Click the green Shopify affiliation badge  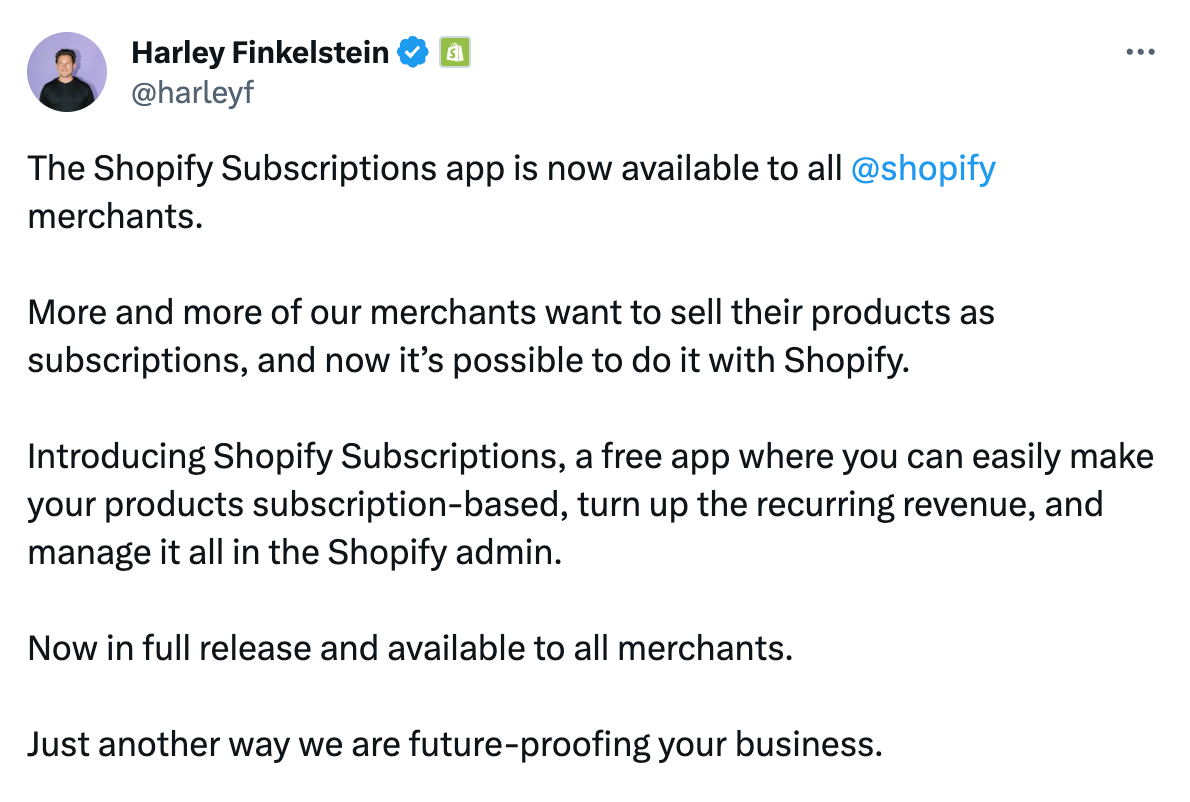[x=455, y=52]
